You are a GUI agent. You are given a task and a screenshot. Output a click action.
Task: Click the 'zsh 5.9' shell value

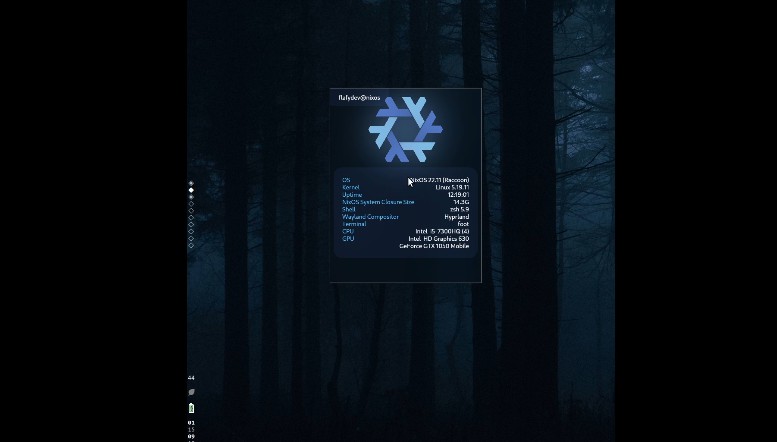pos(459,209)
